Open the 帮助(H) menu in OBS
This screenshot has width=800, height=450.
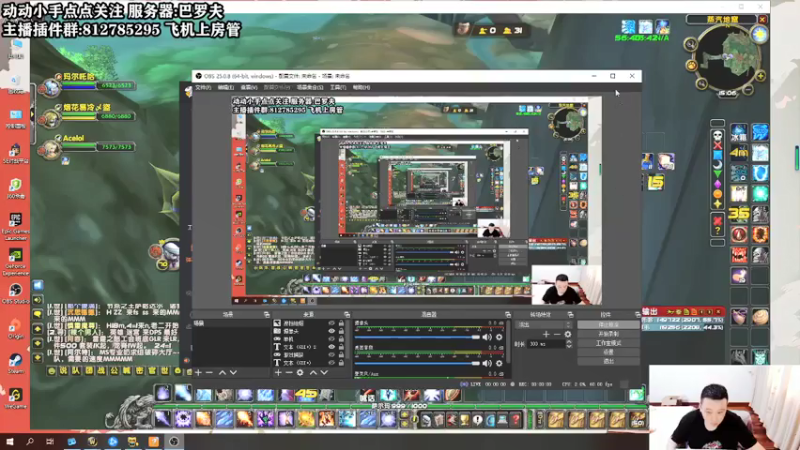pyautogui.click(x=361, y=88)
